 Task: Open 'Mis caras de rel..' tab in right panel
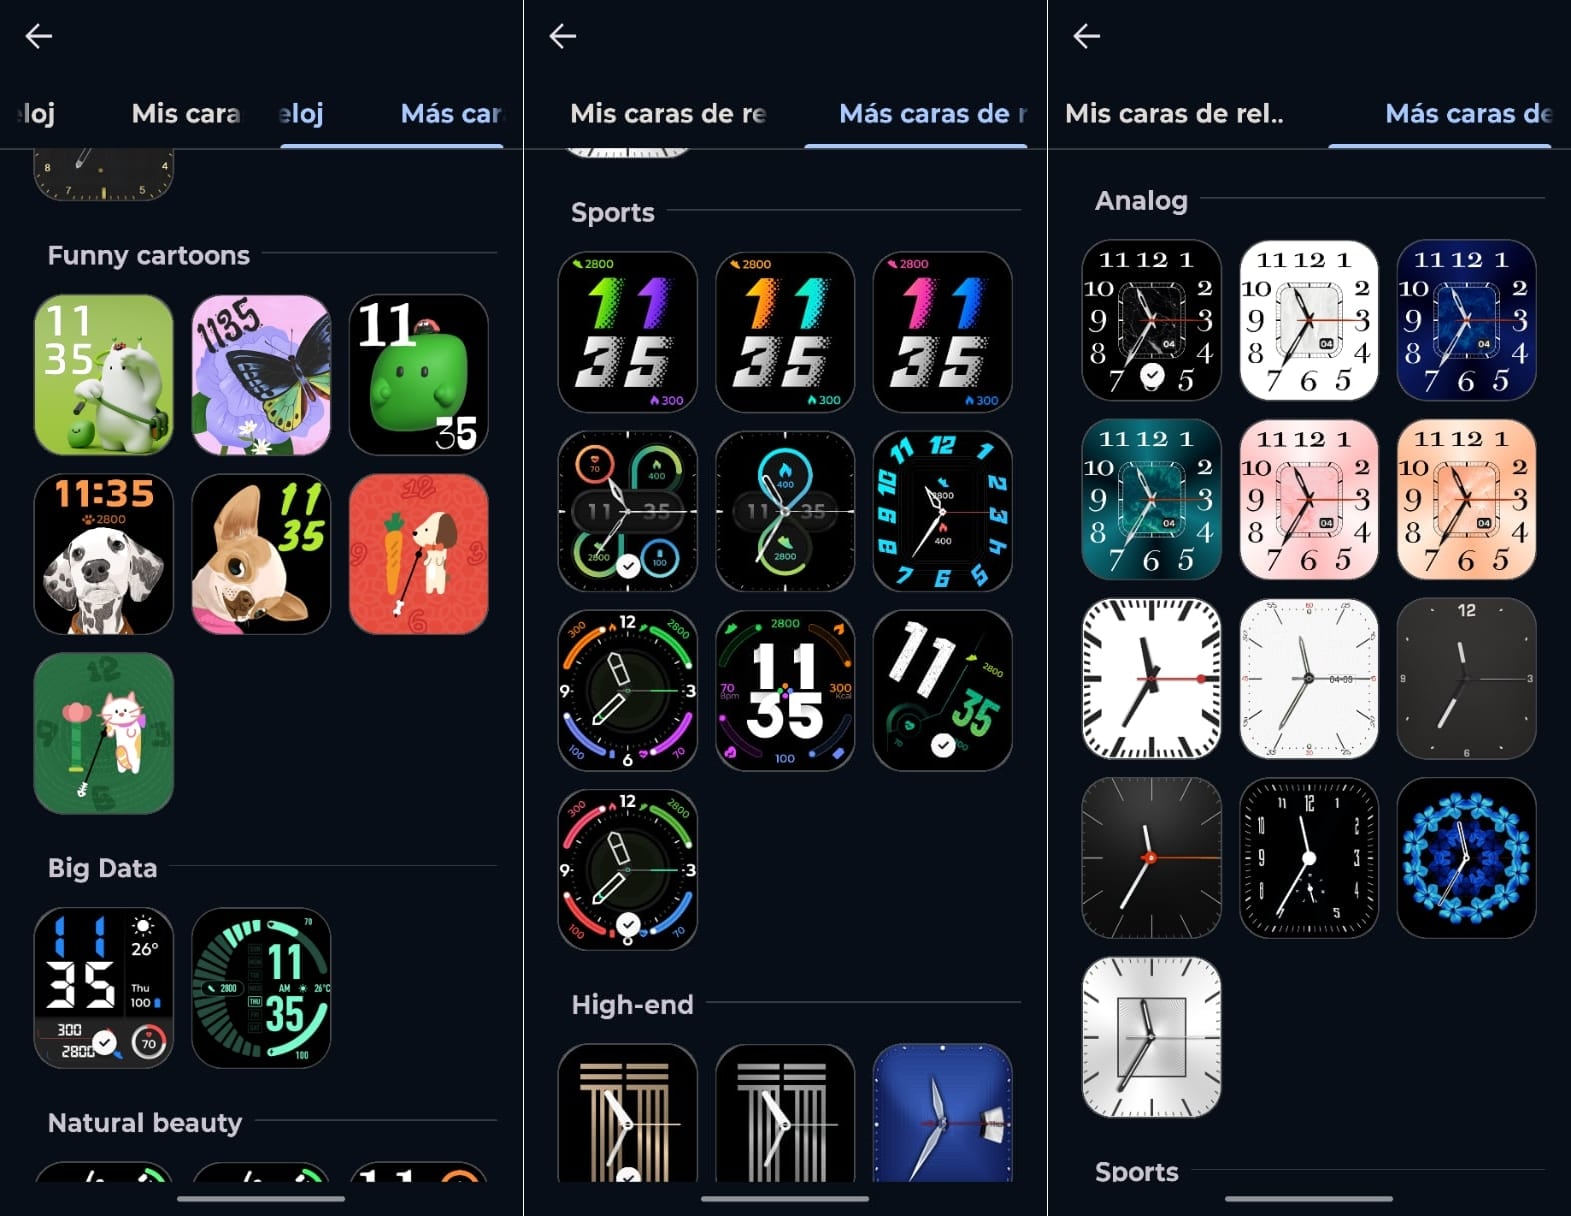(x=1174, y=114)
